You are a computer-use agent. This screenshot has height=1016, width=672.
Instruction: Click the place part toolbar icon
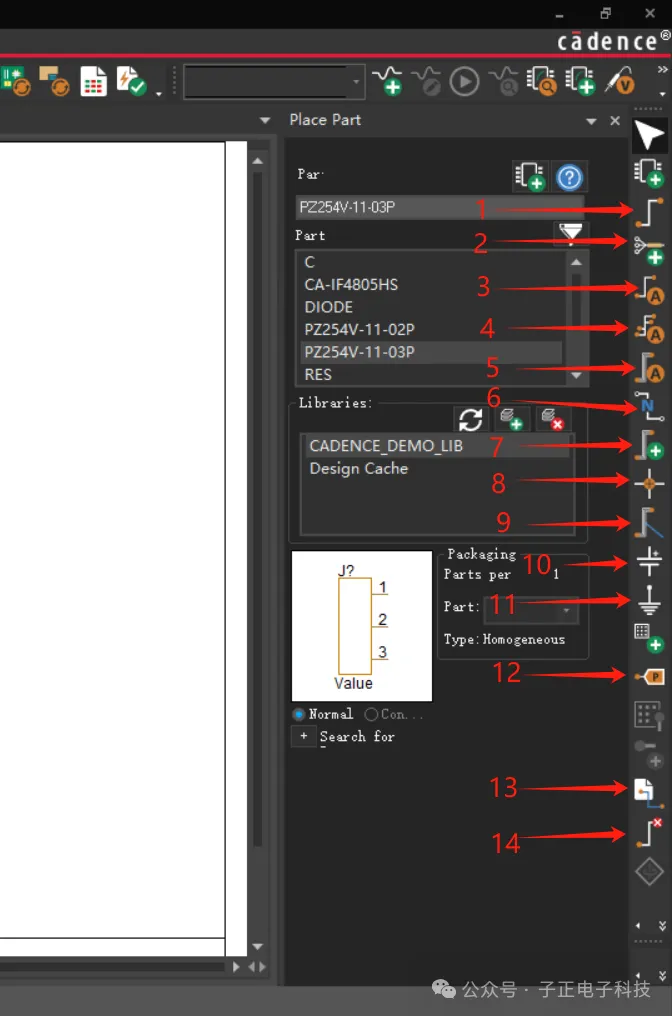coord(581,82)
